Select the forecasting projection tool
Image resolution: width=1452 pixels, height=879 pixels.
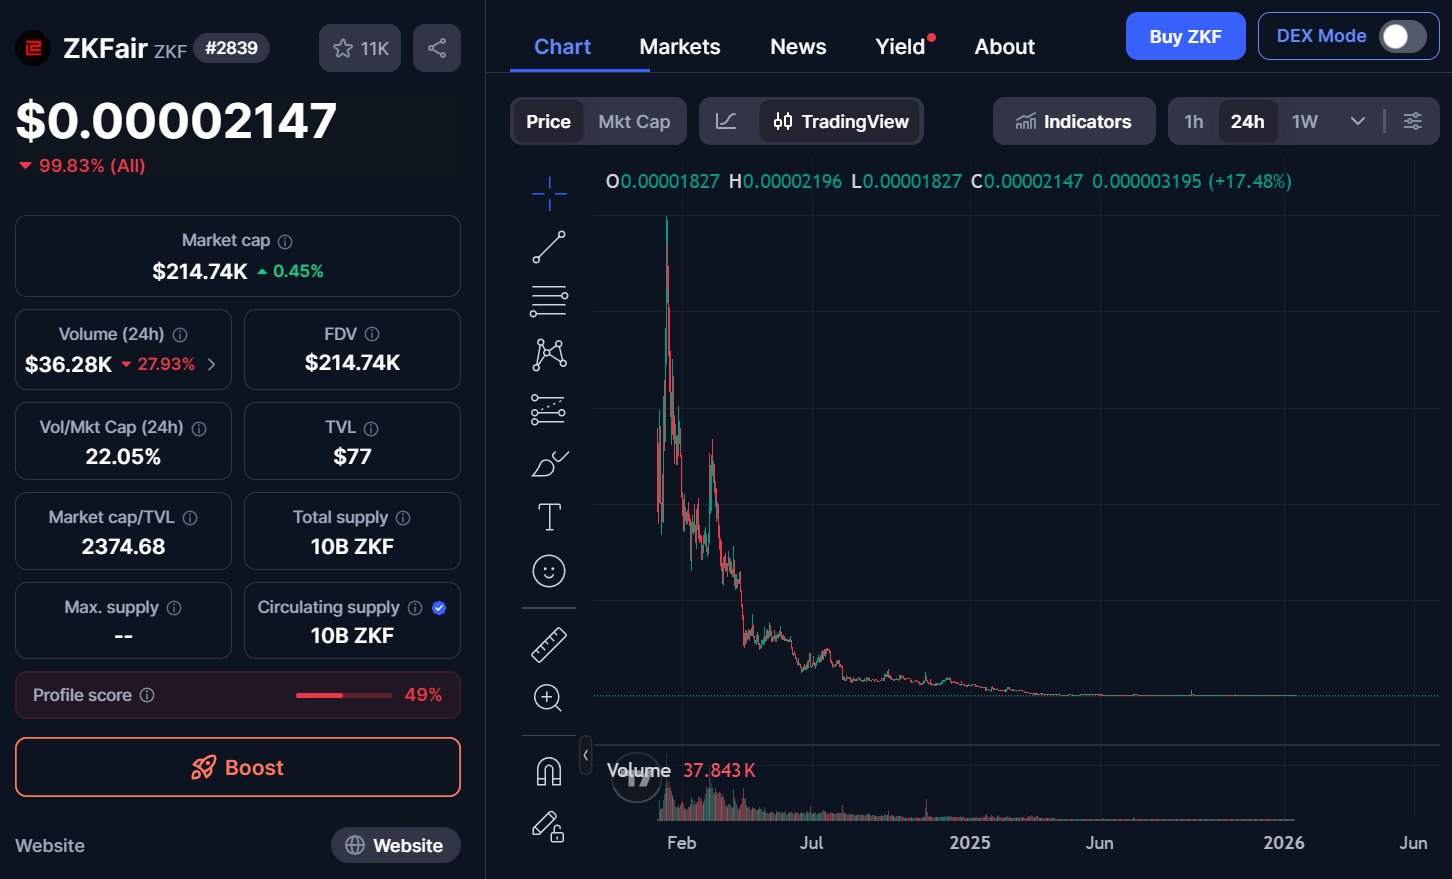click(549, 409)
